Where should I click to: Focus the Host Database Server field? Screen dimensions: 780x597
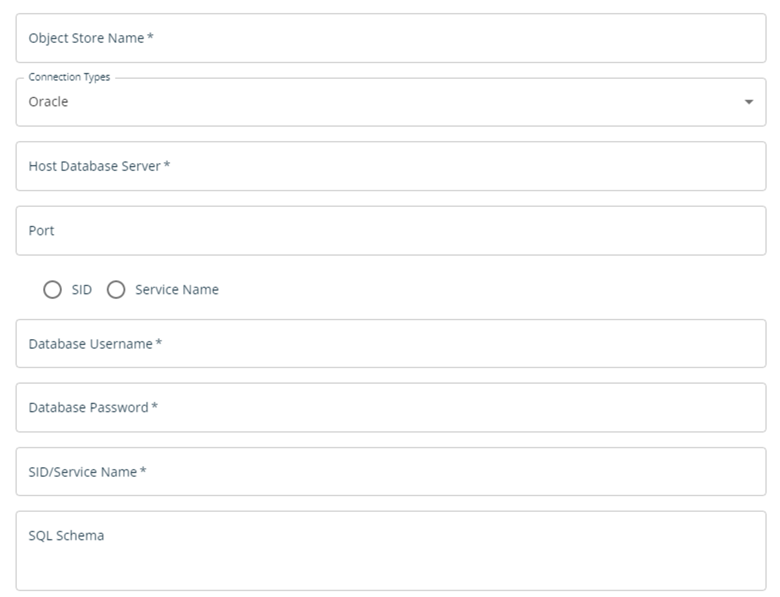390,166
